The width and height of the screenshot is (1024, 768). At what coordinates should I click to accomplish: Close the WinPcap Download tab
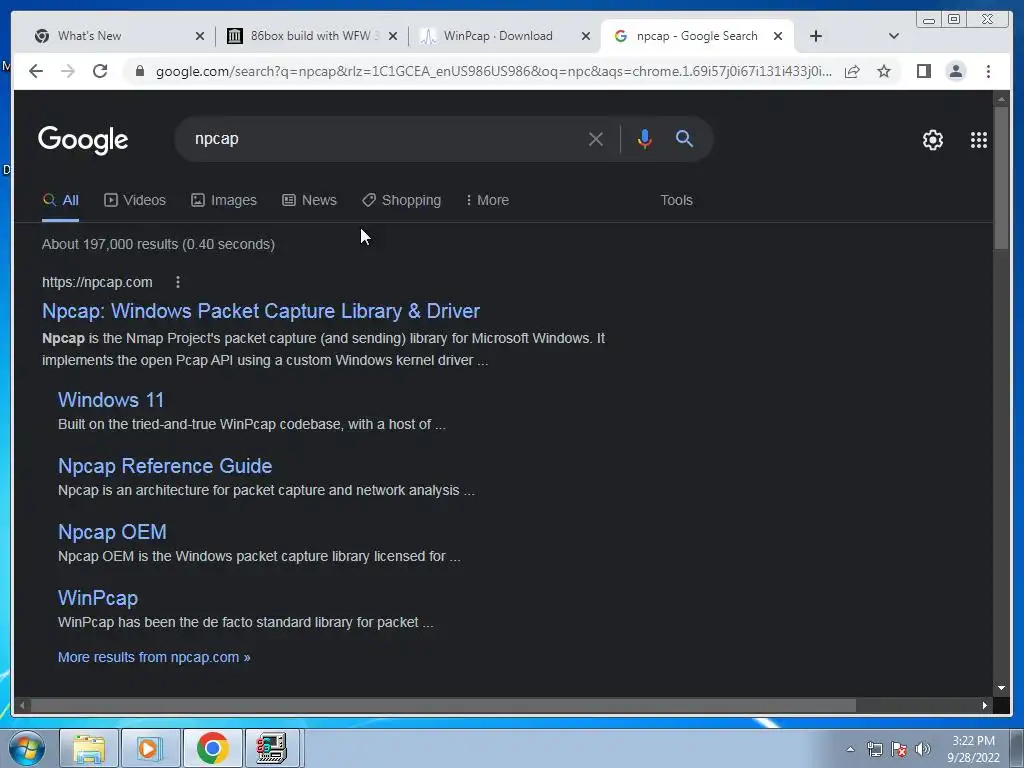pos(586,37)
